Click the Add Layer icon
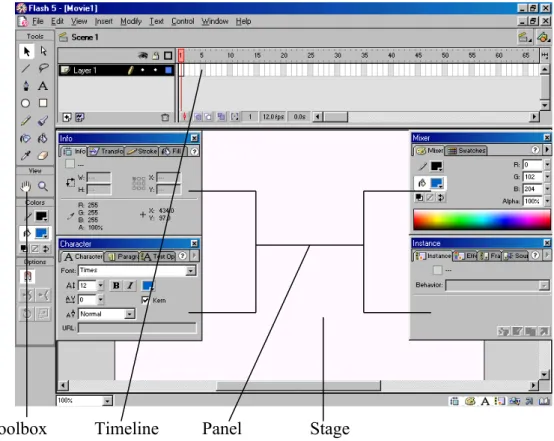The width and height of the screenshot is (554, 441). 67,117
